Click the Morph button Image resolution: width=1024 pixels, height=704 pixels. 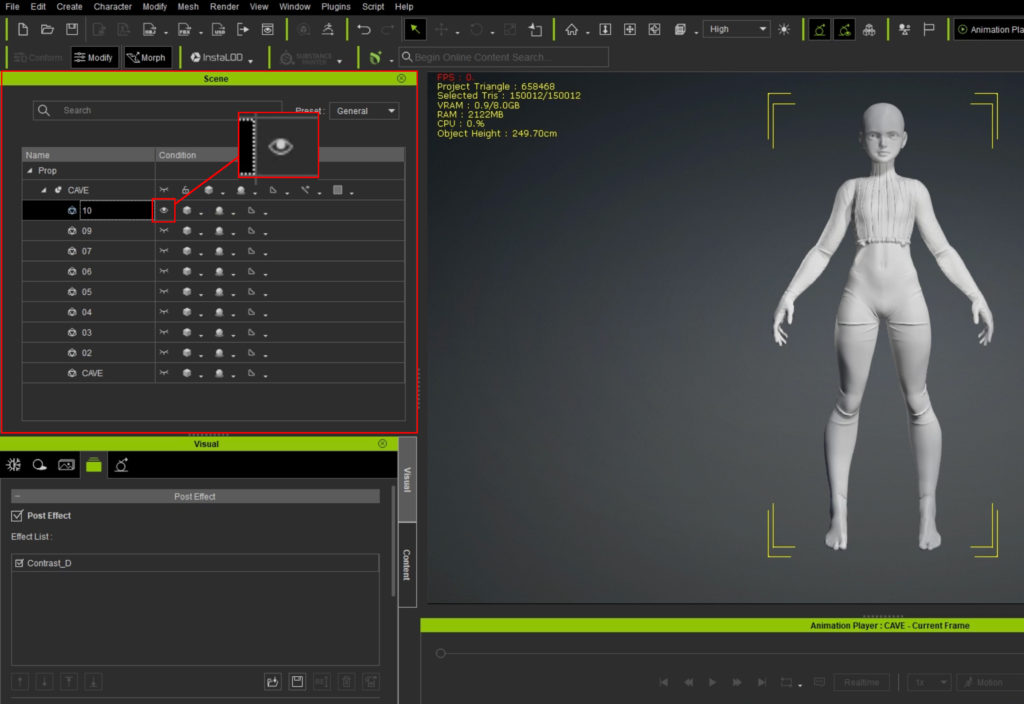(x=146, y=58)
